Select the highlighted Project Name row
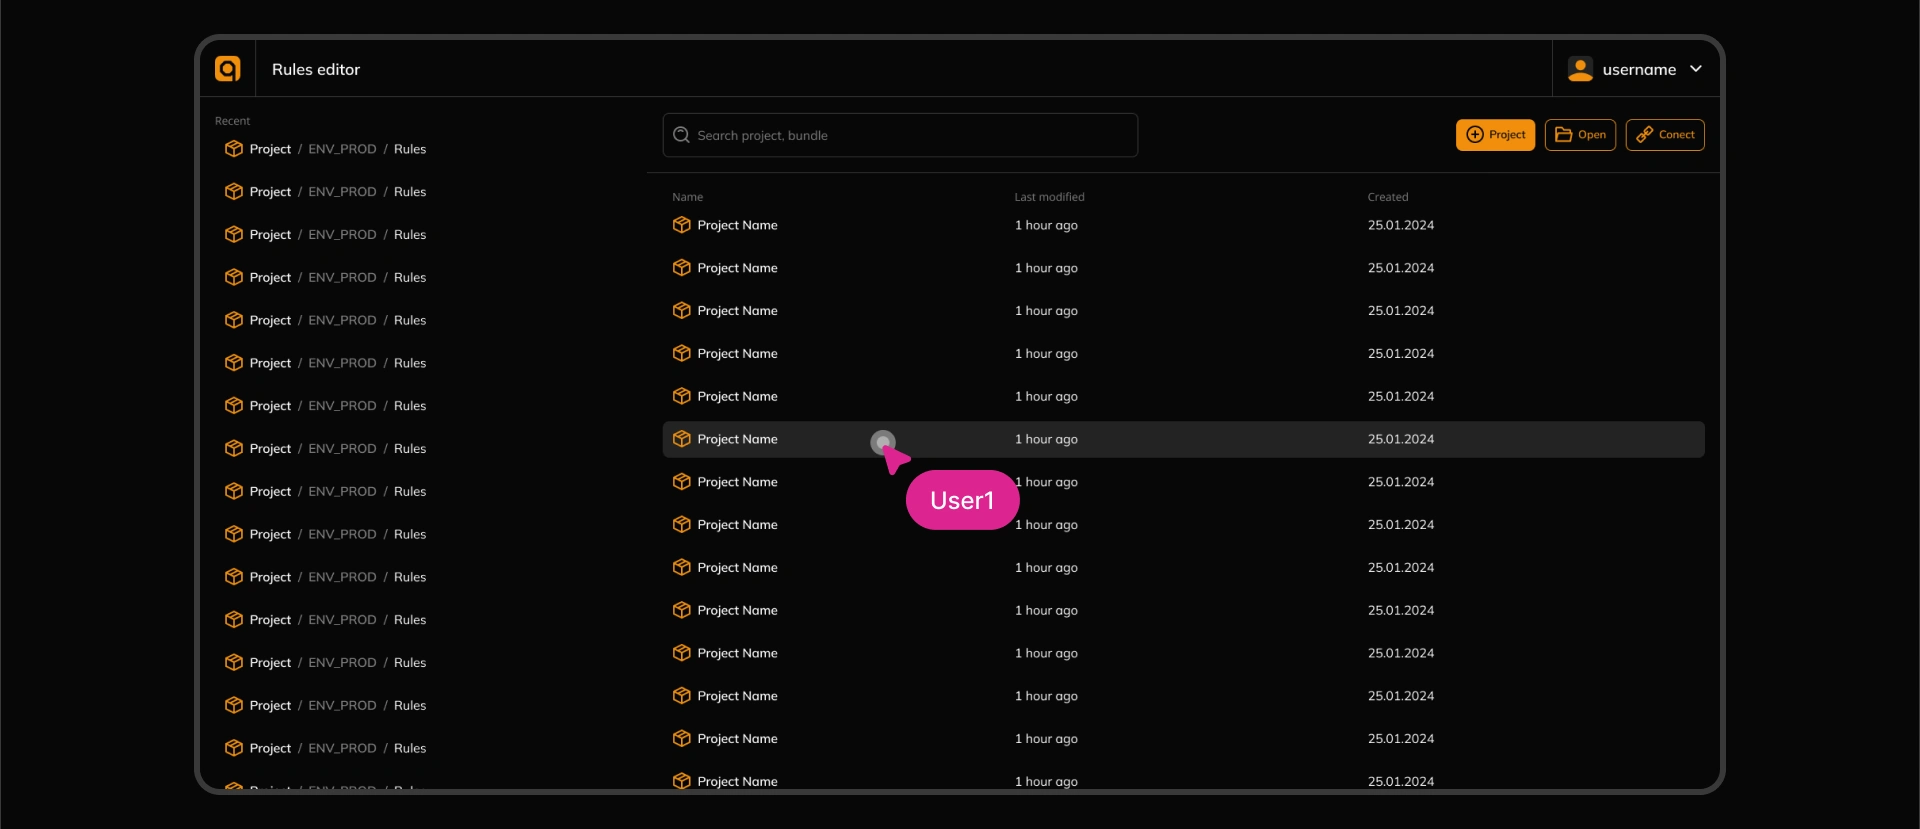The width and height of the screenshot is (1920, 829). tap(1183, 439)
